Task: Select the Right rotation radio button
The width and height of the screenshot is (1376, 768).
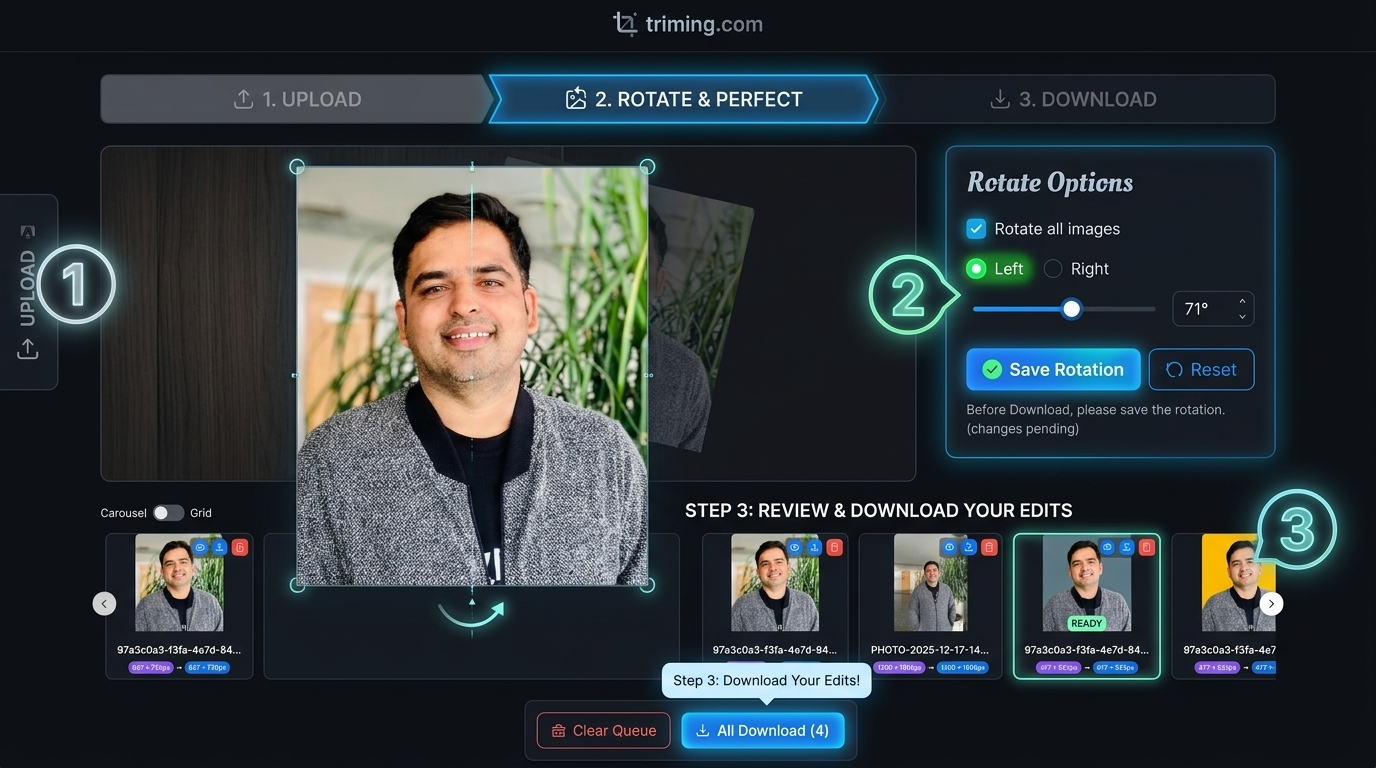Action: click(1053, 269)
